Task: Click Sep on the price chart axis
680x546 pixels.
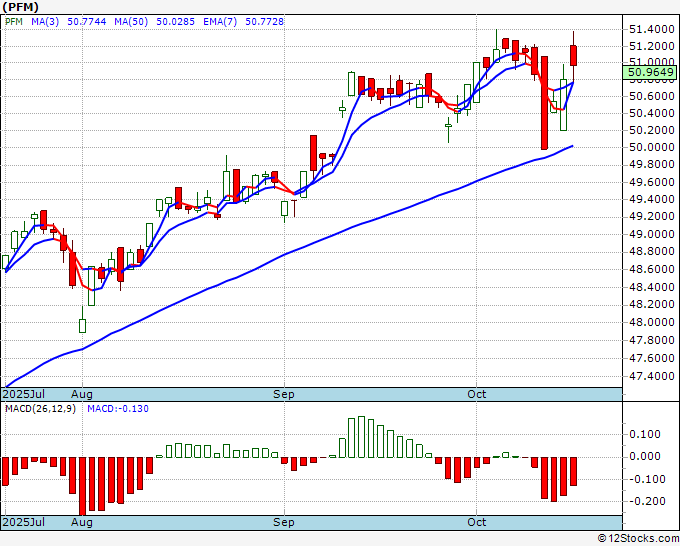Action: (x=284, y=394)
